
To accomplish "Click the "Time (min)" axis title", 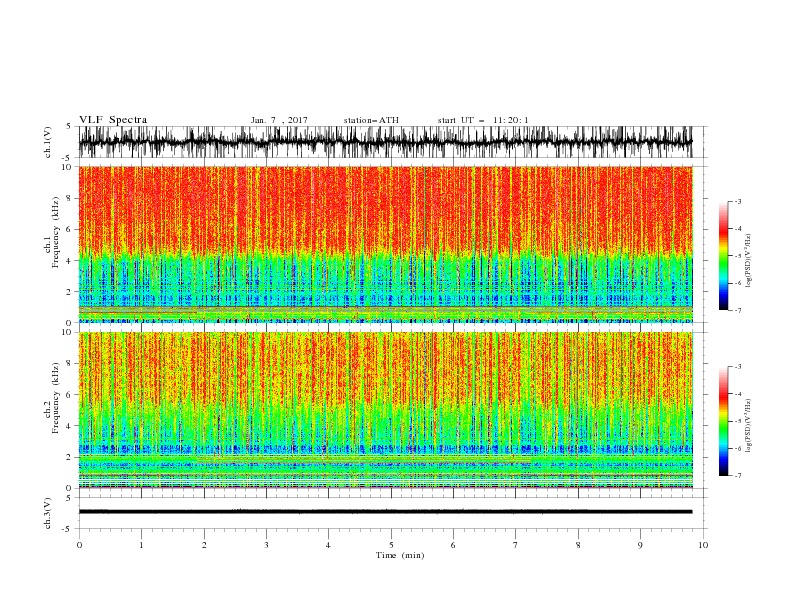I will [400, 555].
